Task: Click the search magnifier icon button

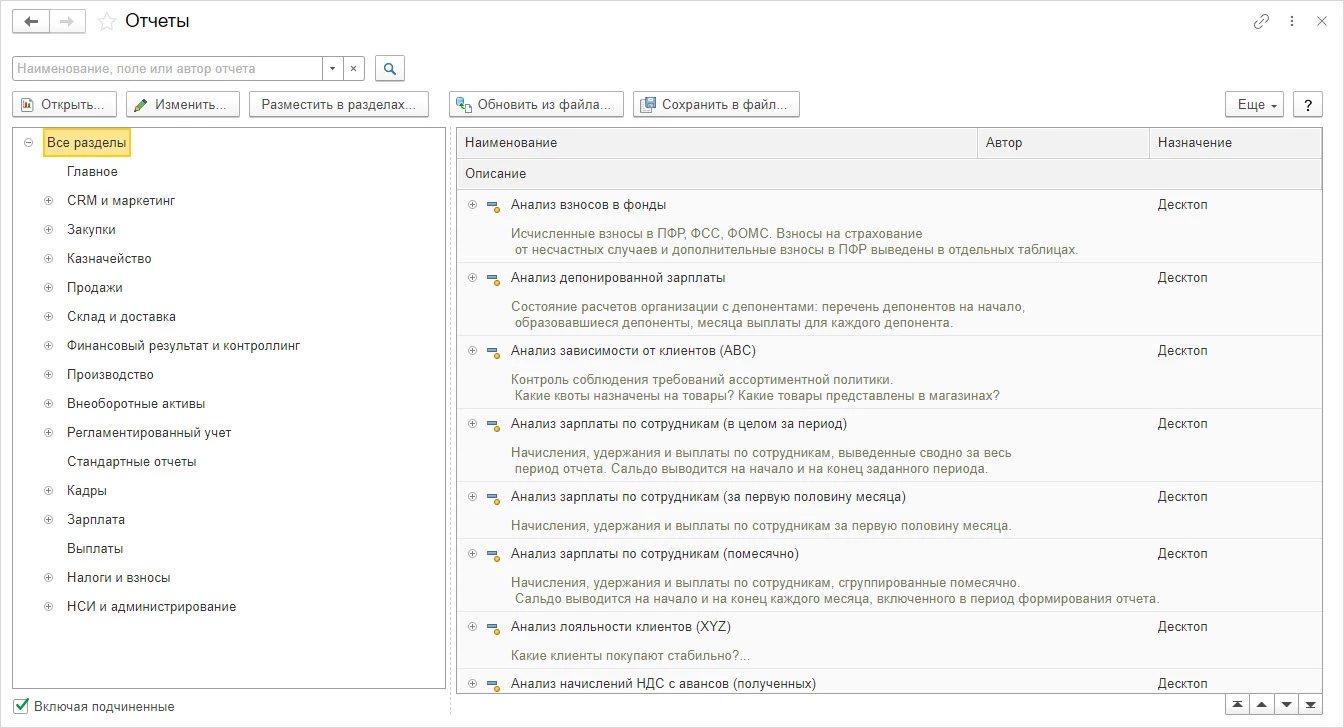Action: pyautogui.click(x=390, y=69)
